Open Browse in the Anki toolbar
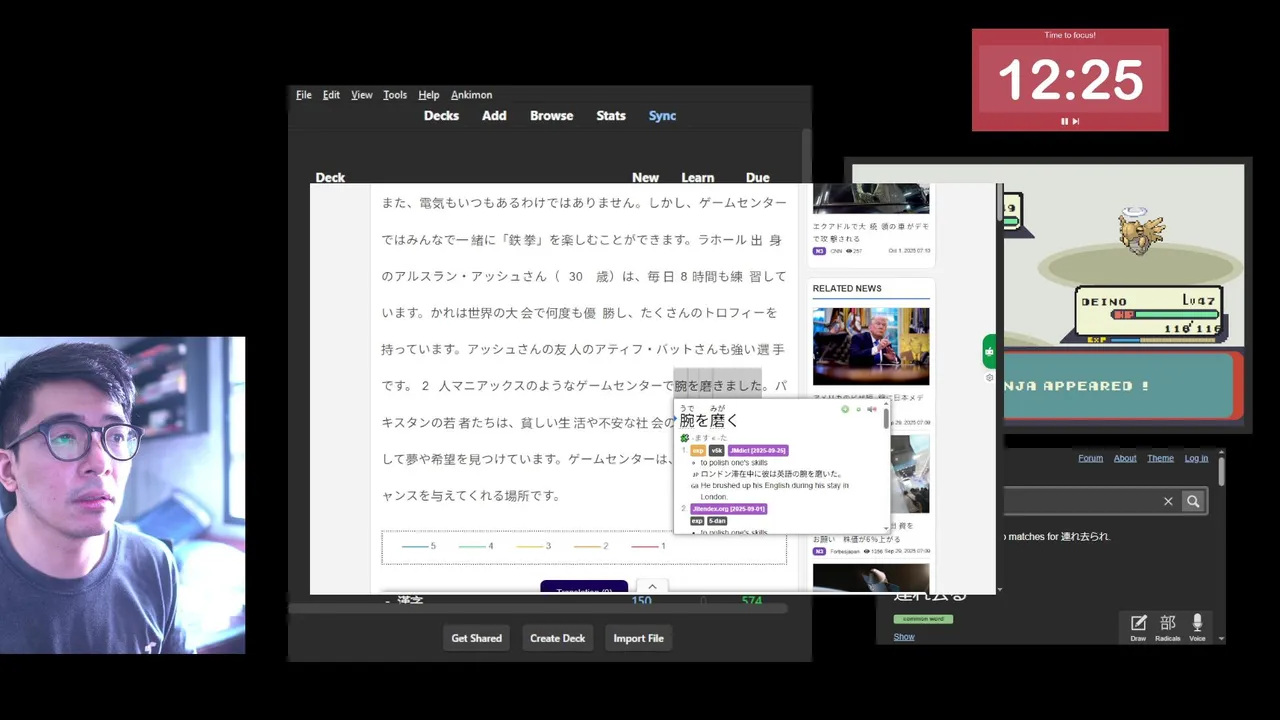1280x720 pixels. click(551, 116)
